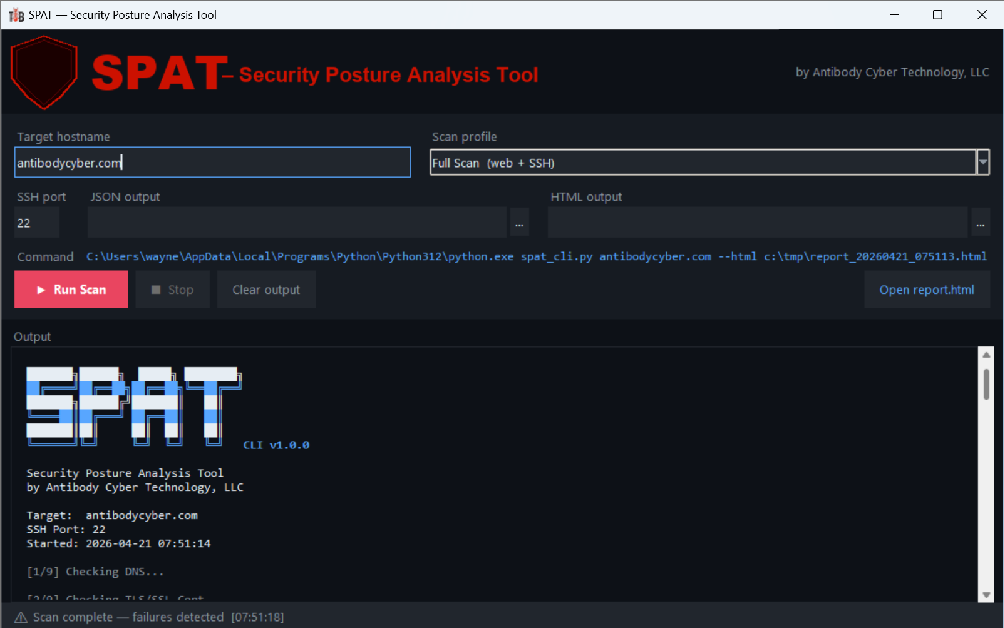Viewport: 1004px width, 628px height.
Task: Clear output with the Clear output button
Action: pyautogui.click(x=266, y=289)
